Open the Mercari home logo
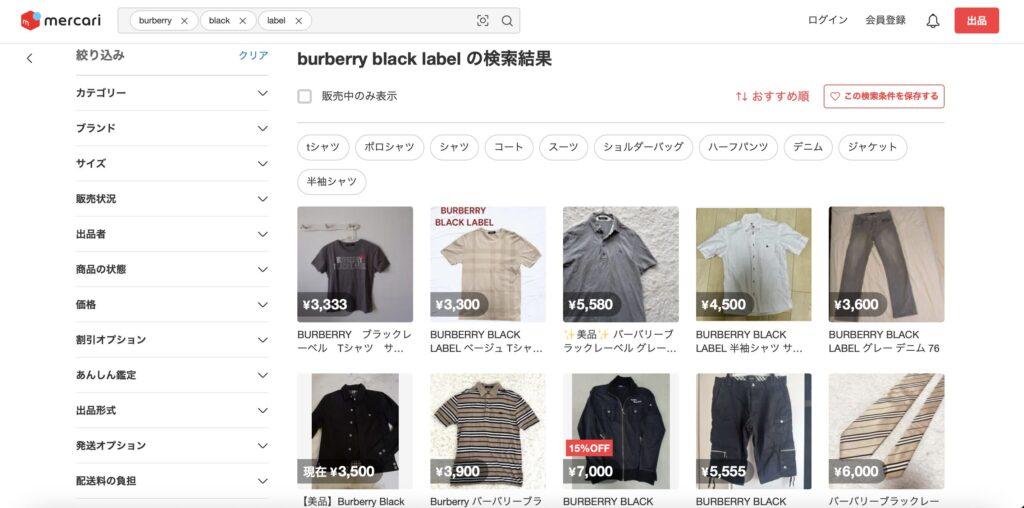Viewport: 1024px width, 508px height. 61,20
